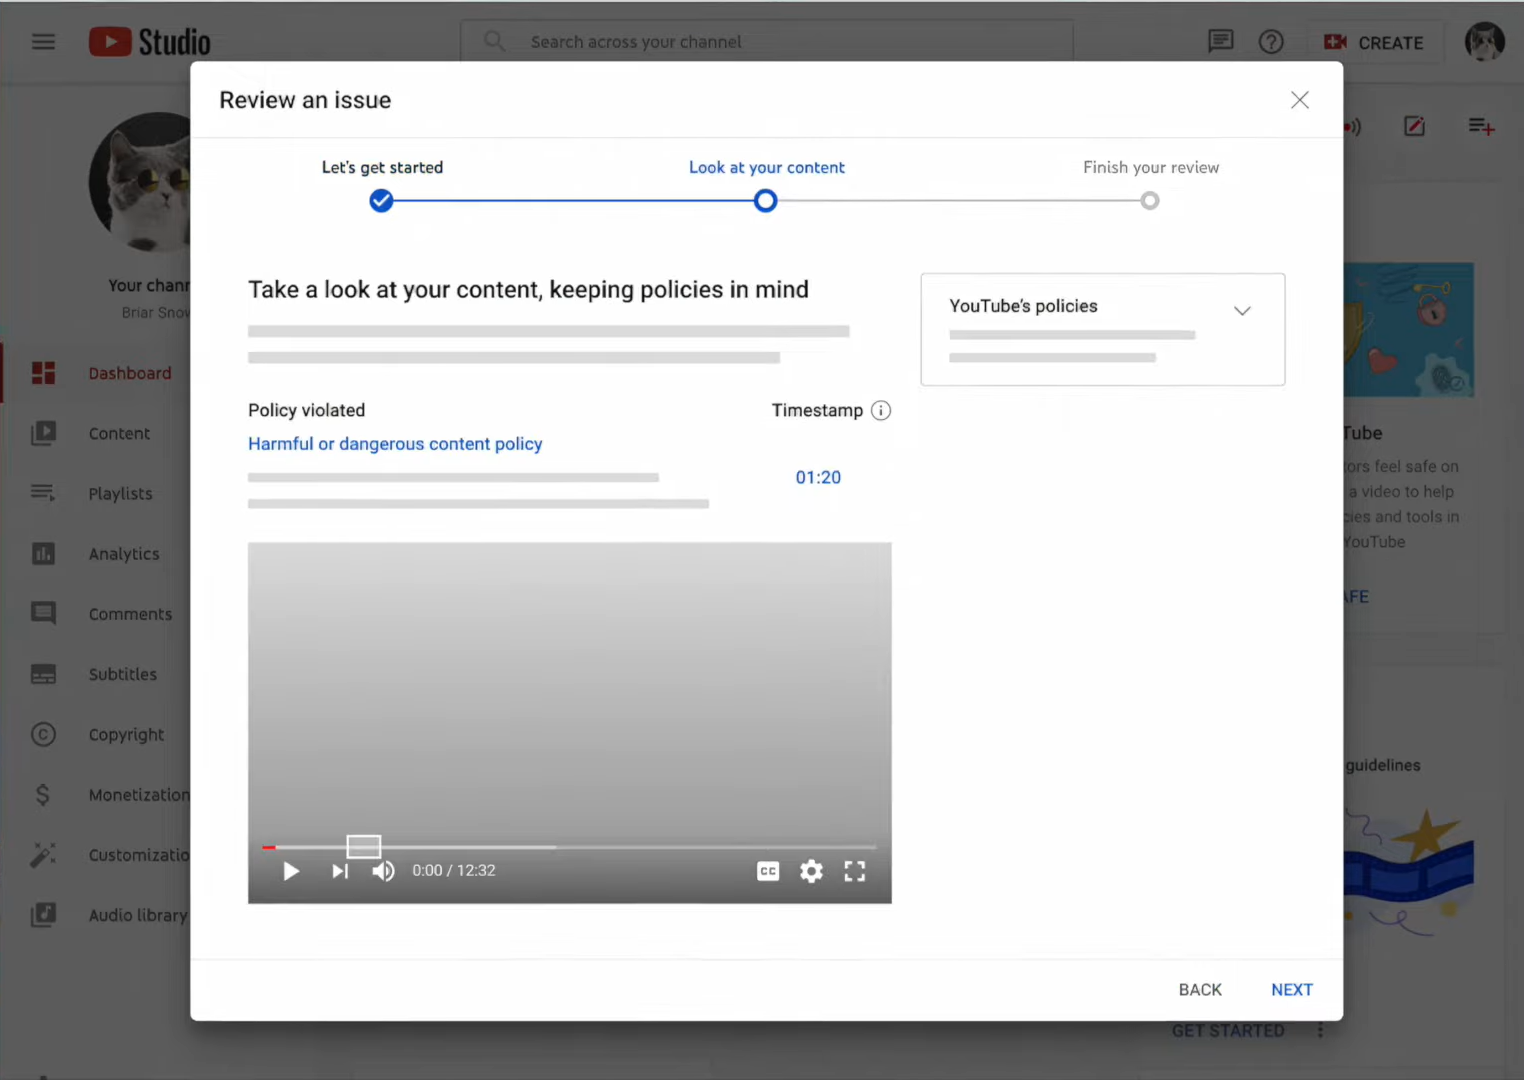Click the three-dot menu beside GET STARTED

pyautogui.click(x=1320, y=1031)
